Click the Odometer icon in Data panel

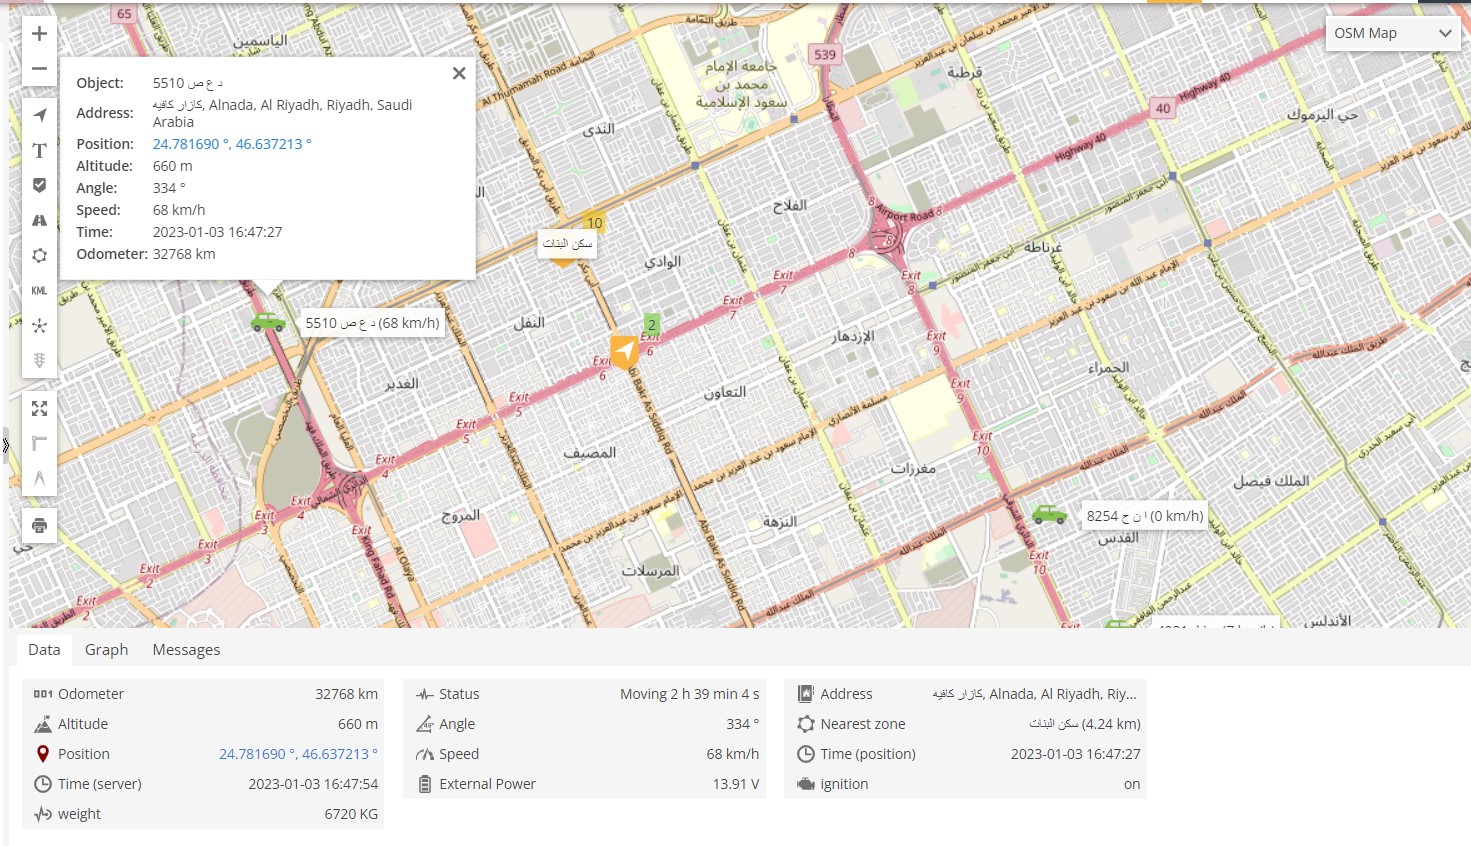coord(43,694)
